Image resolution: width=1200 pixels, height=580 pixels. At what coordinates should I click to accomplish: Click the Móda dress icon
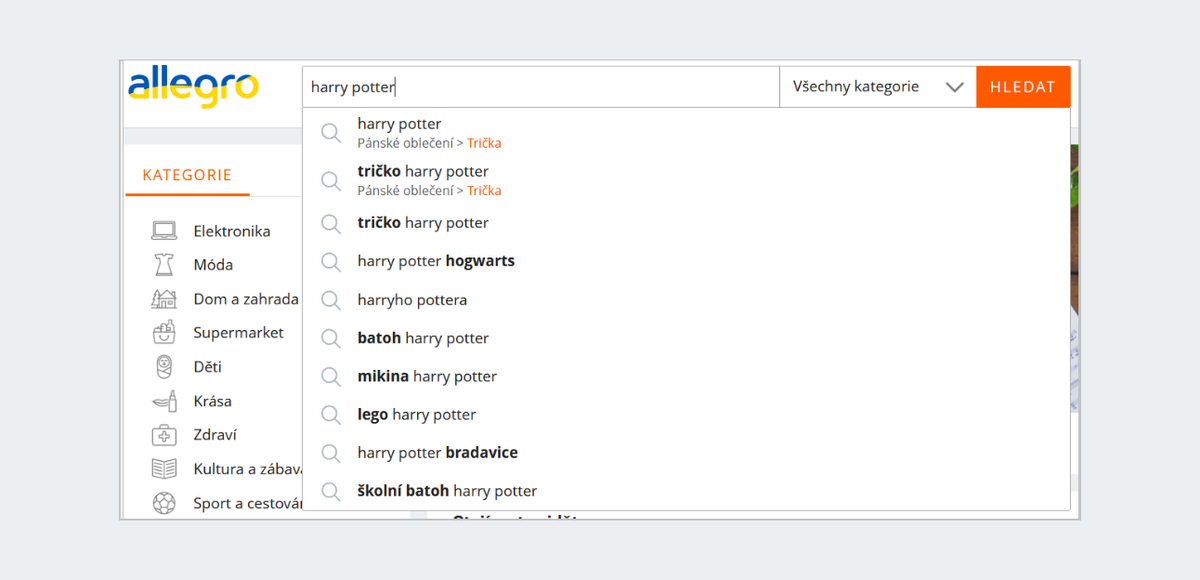[x=164, y=265]
